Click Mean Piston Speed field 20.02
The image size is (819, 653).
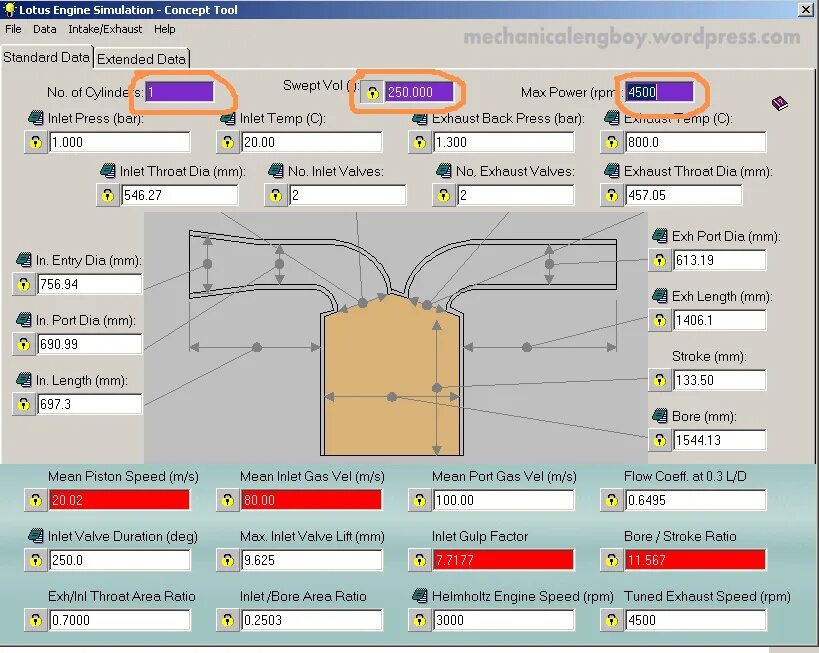click(x=120, y=500)
